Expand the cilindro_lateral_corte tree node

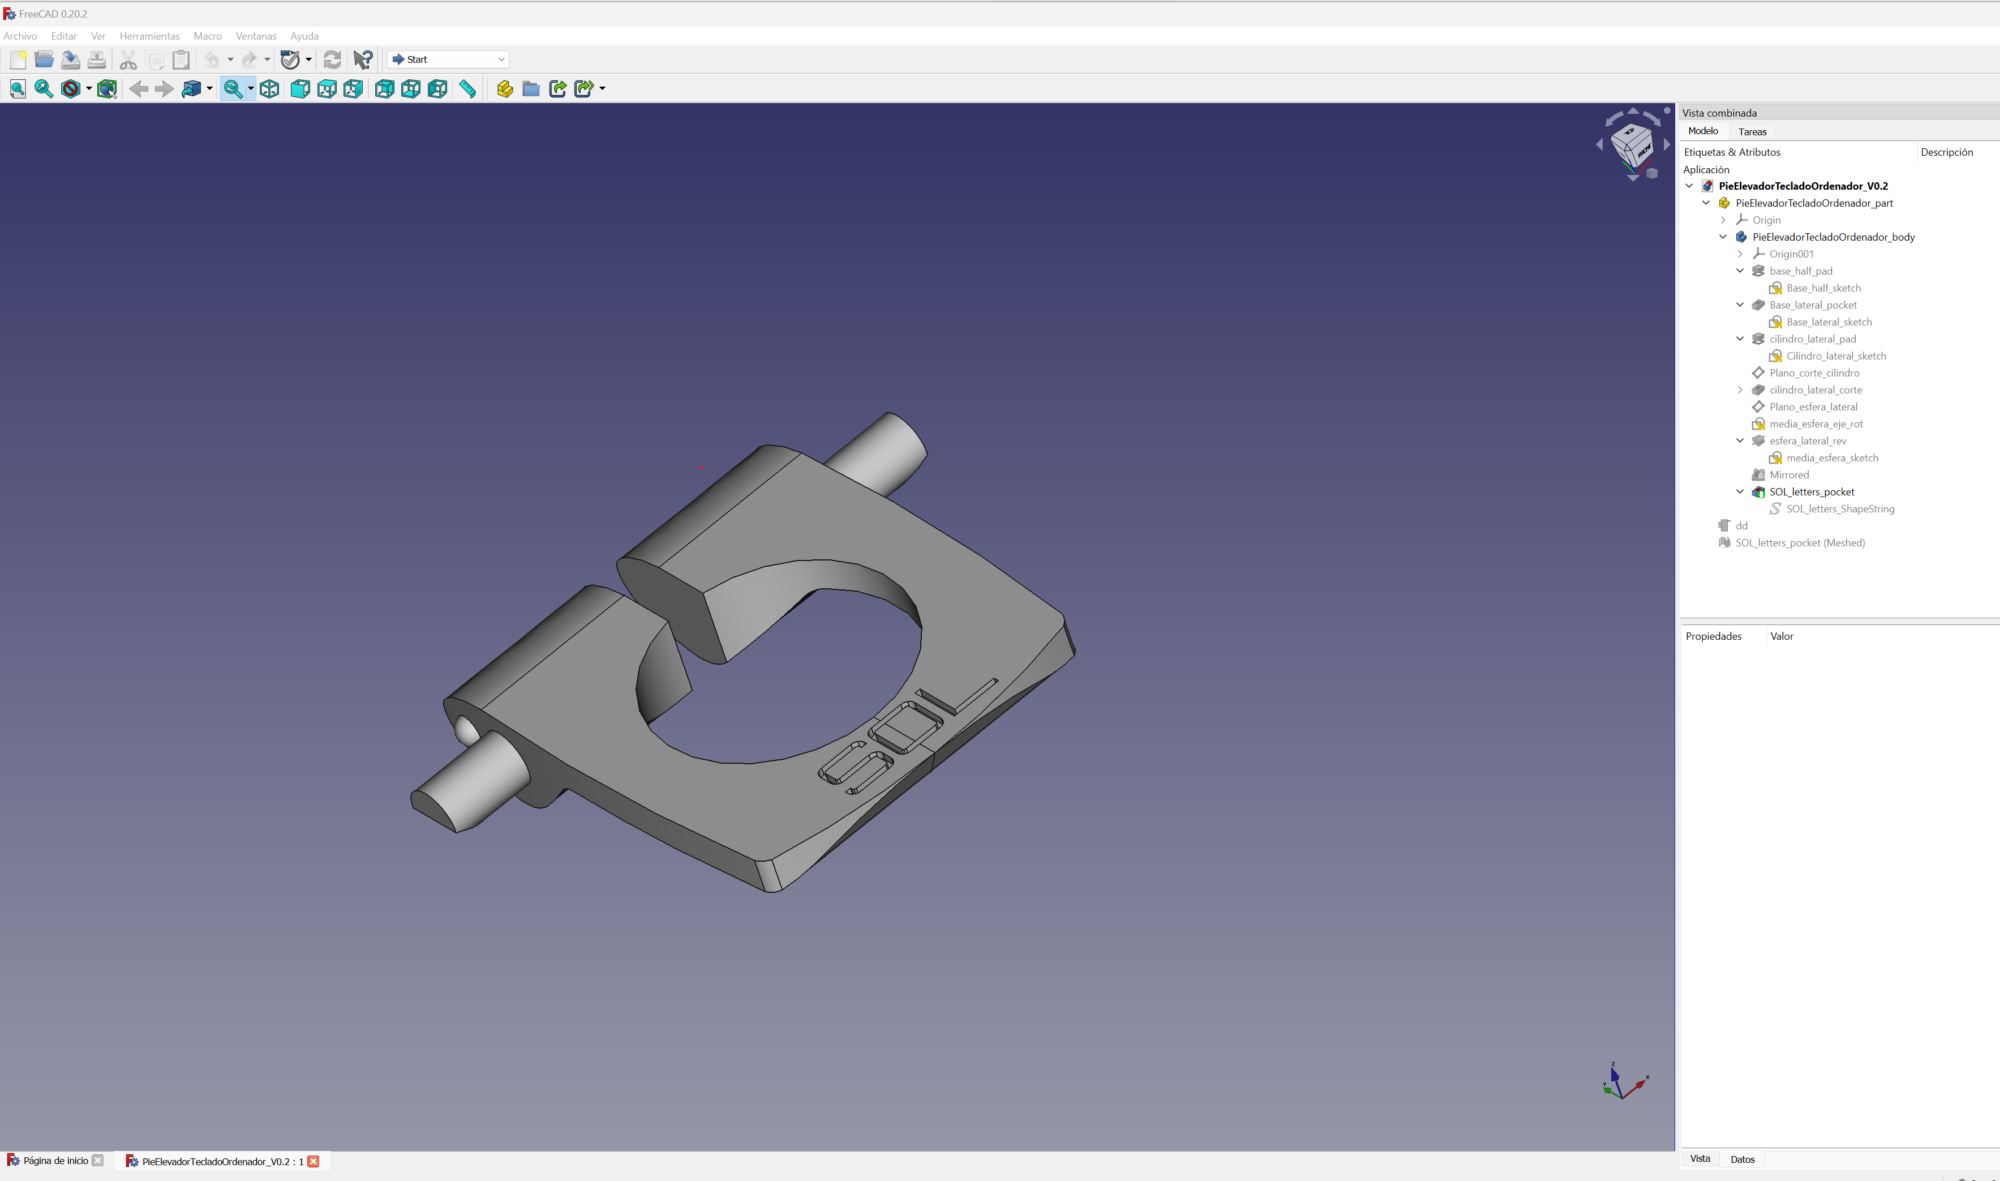(1740, 390)
